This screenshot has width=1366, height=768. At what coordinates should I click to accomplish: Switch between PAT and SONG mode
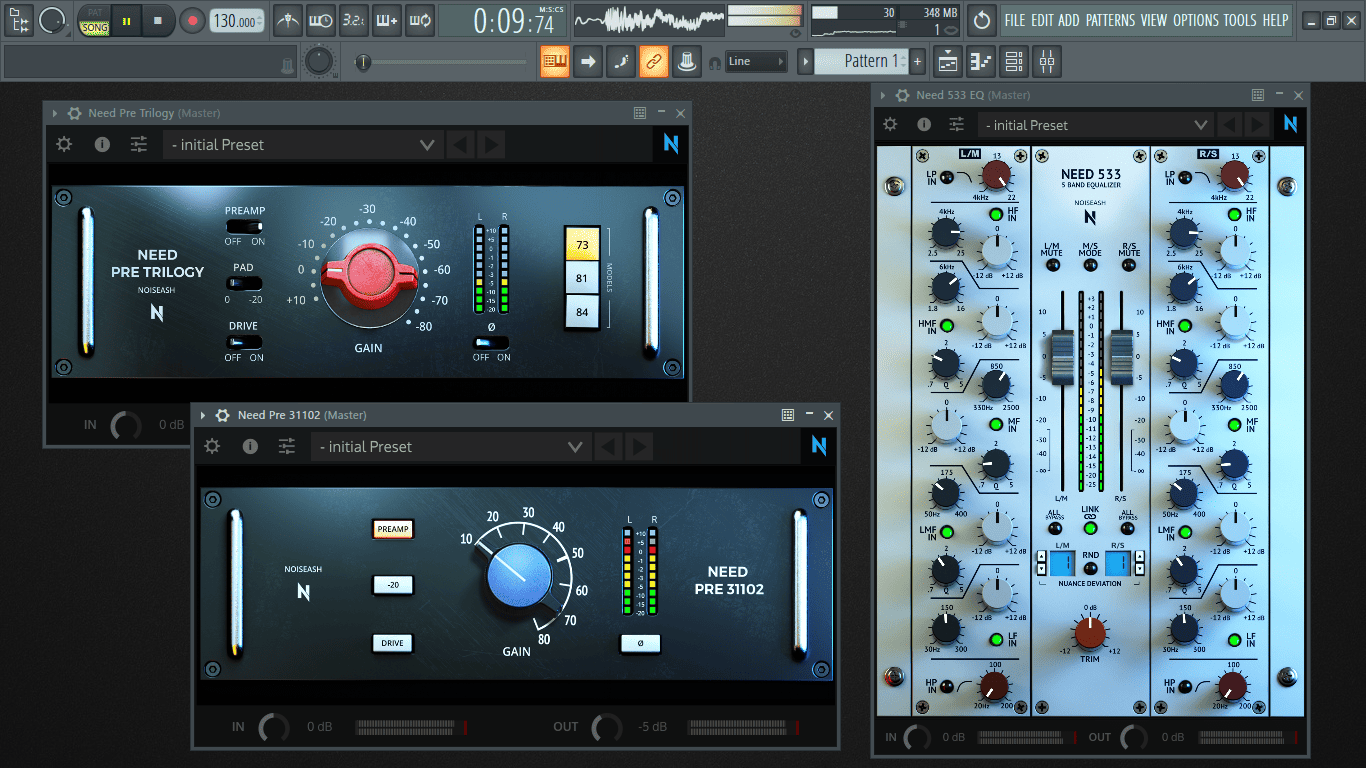[95, 20]
